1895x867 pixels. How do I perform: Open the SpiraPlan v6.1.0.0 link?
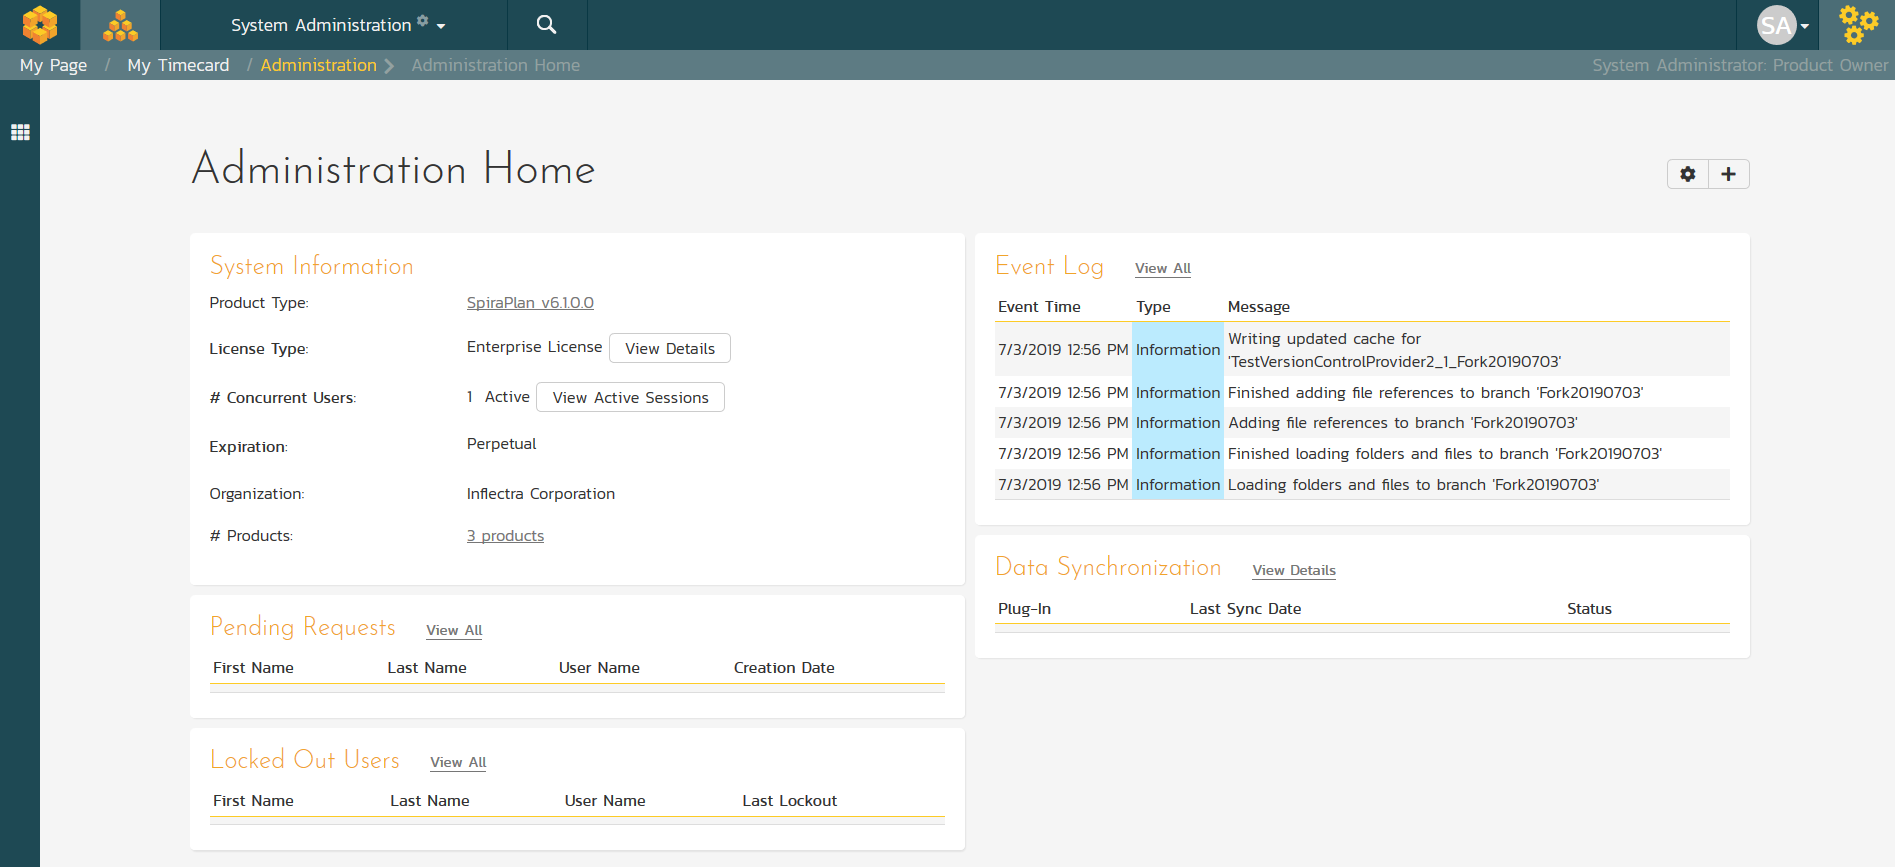click(x=530, y=303)
